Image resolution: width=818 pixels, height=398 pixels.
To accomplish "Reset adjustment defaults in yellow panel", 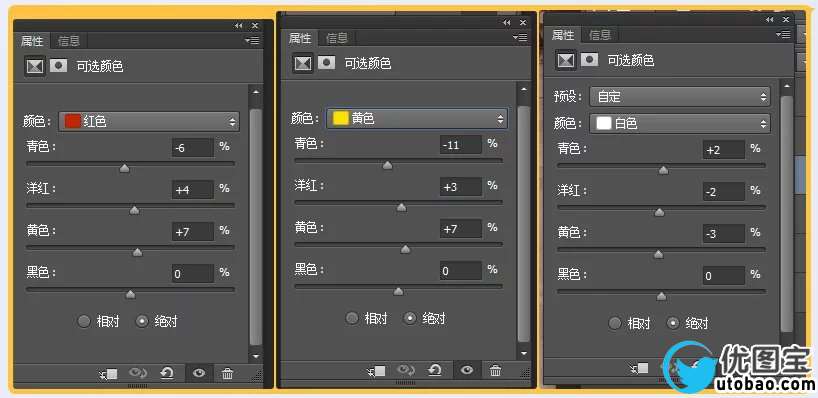I will (435, 371).
